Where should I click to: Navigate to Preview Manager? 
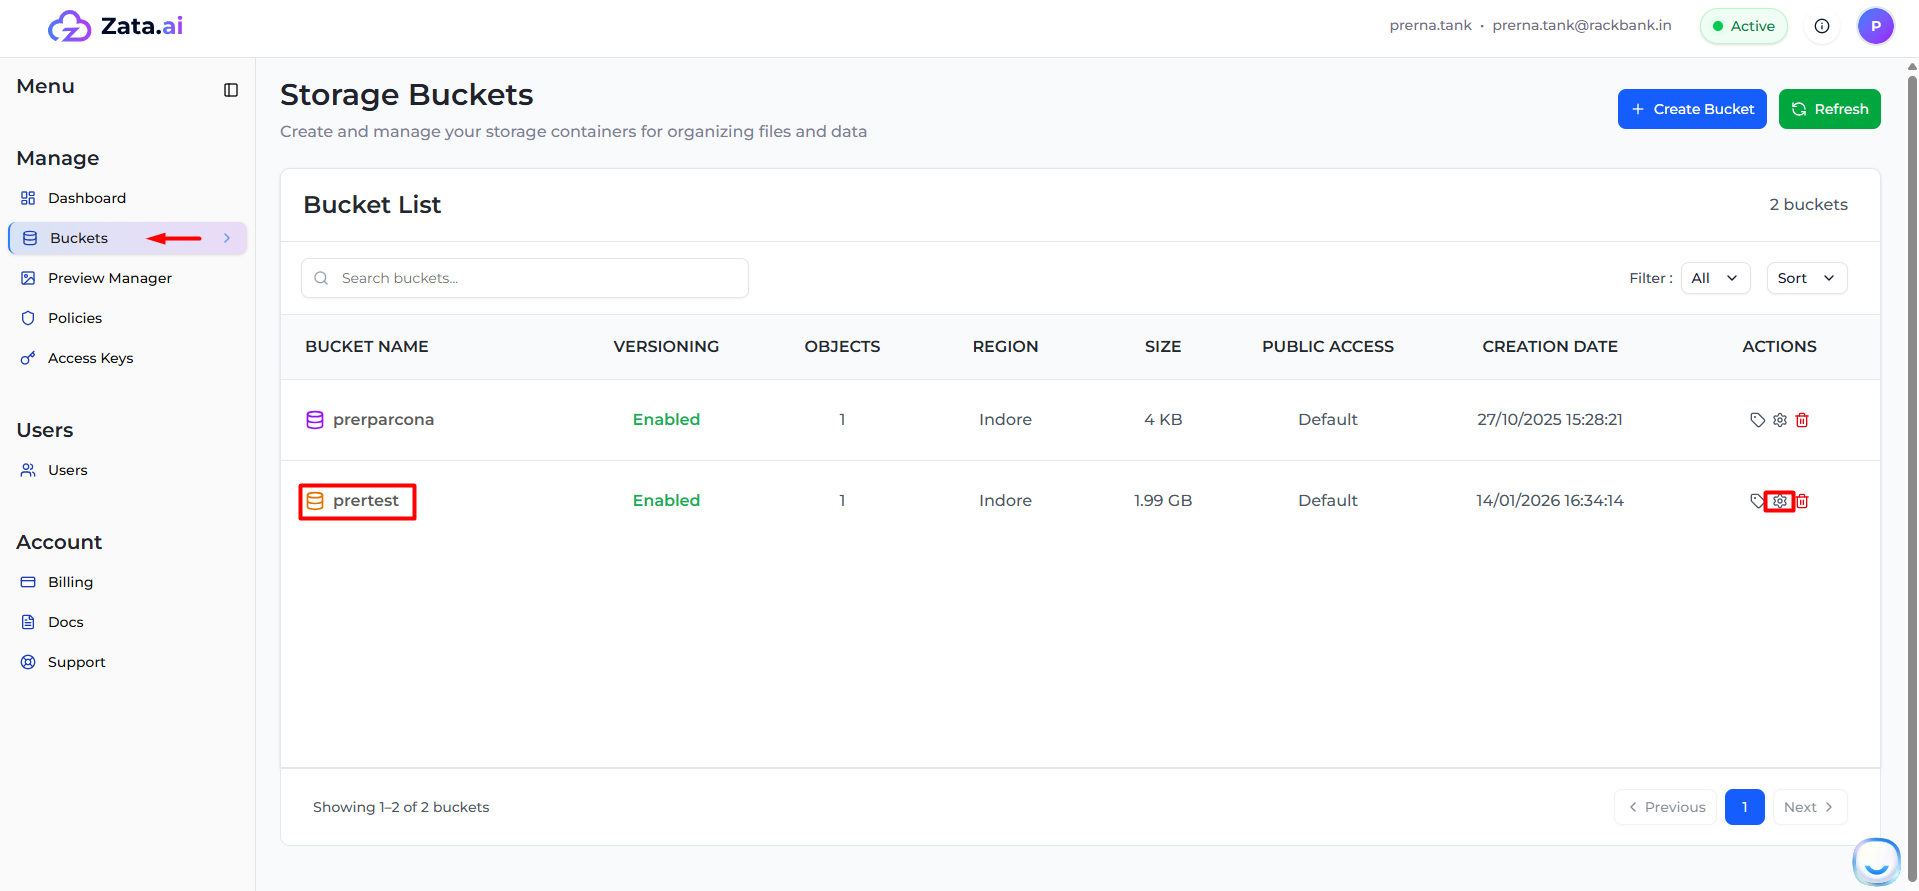coord(110,278)
